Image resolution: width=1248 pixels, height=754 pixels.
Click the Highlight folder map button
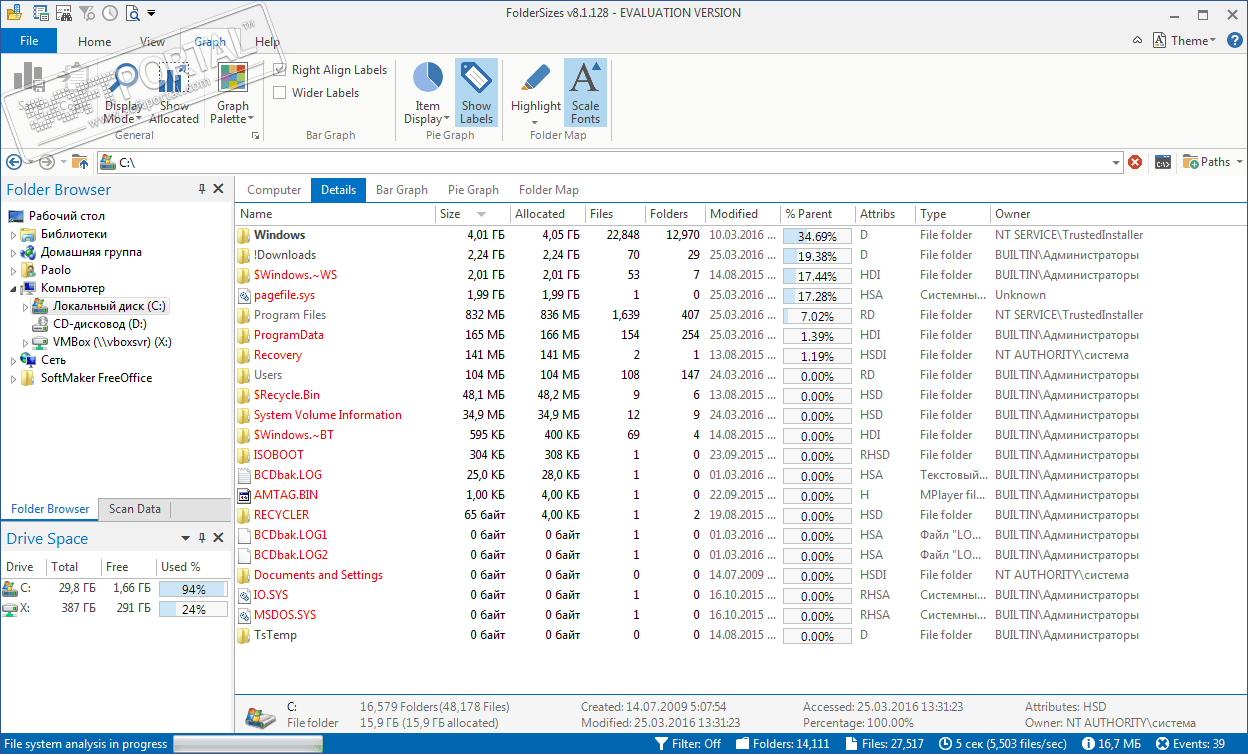pyautogui.click(x=536, y=93)
